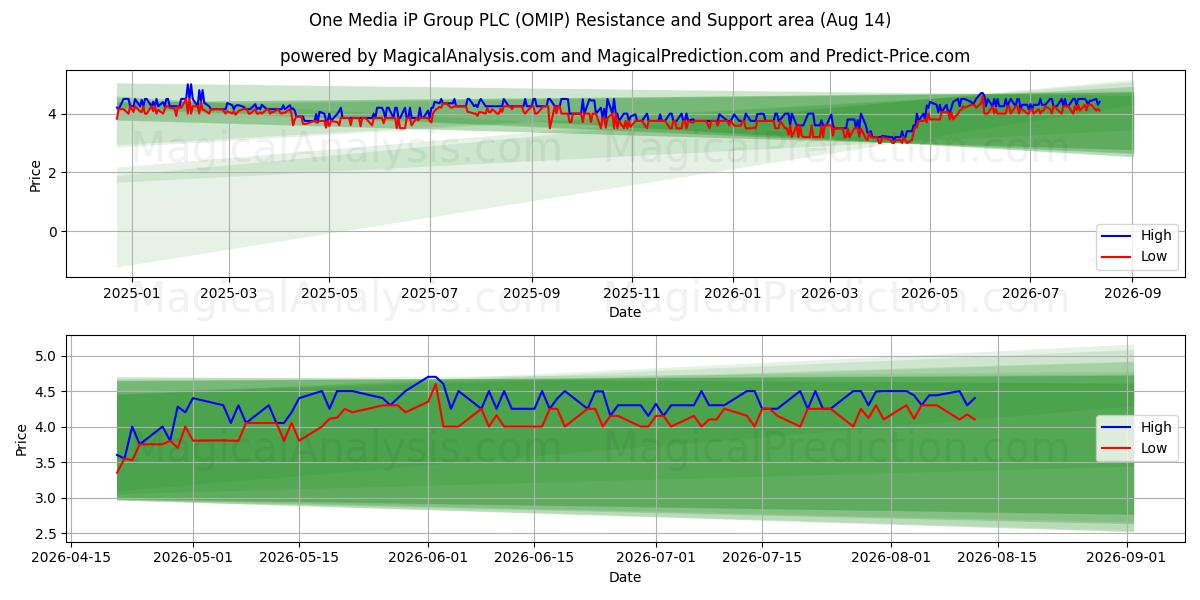The height and width of the screenshot is (600, 1200).
Task: Click the lower chart 'Price' axis label
Action: [x=22, y=439]
